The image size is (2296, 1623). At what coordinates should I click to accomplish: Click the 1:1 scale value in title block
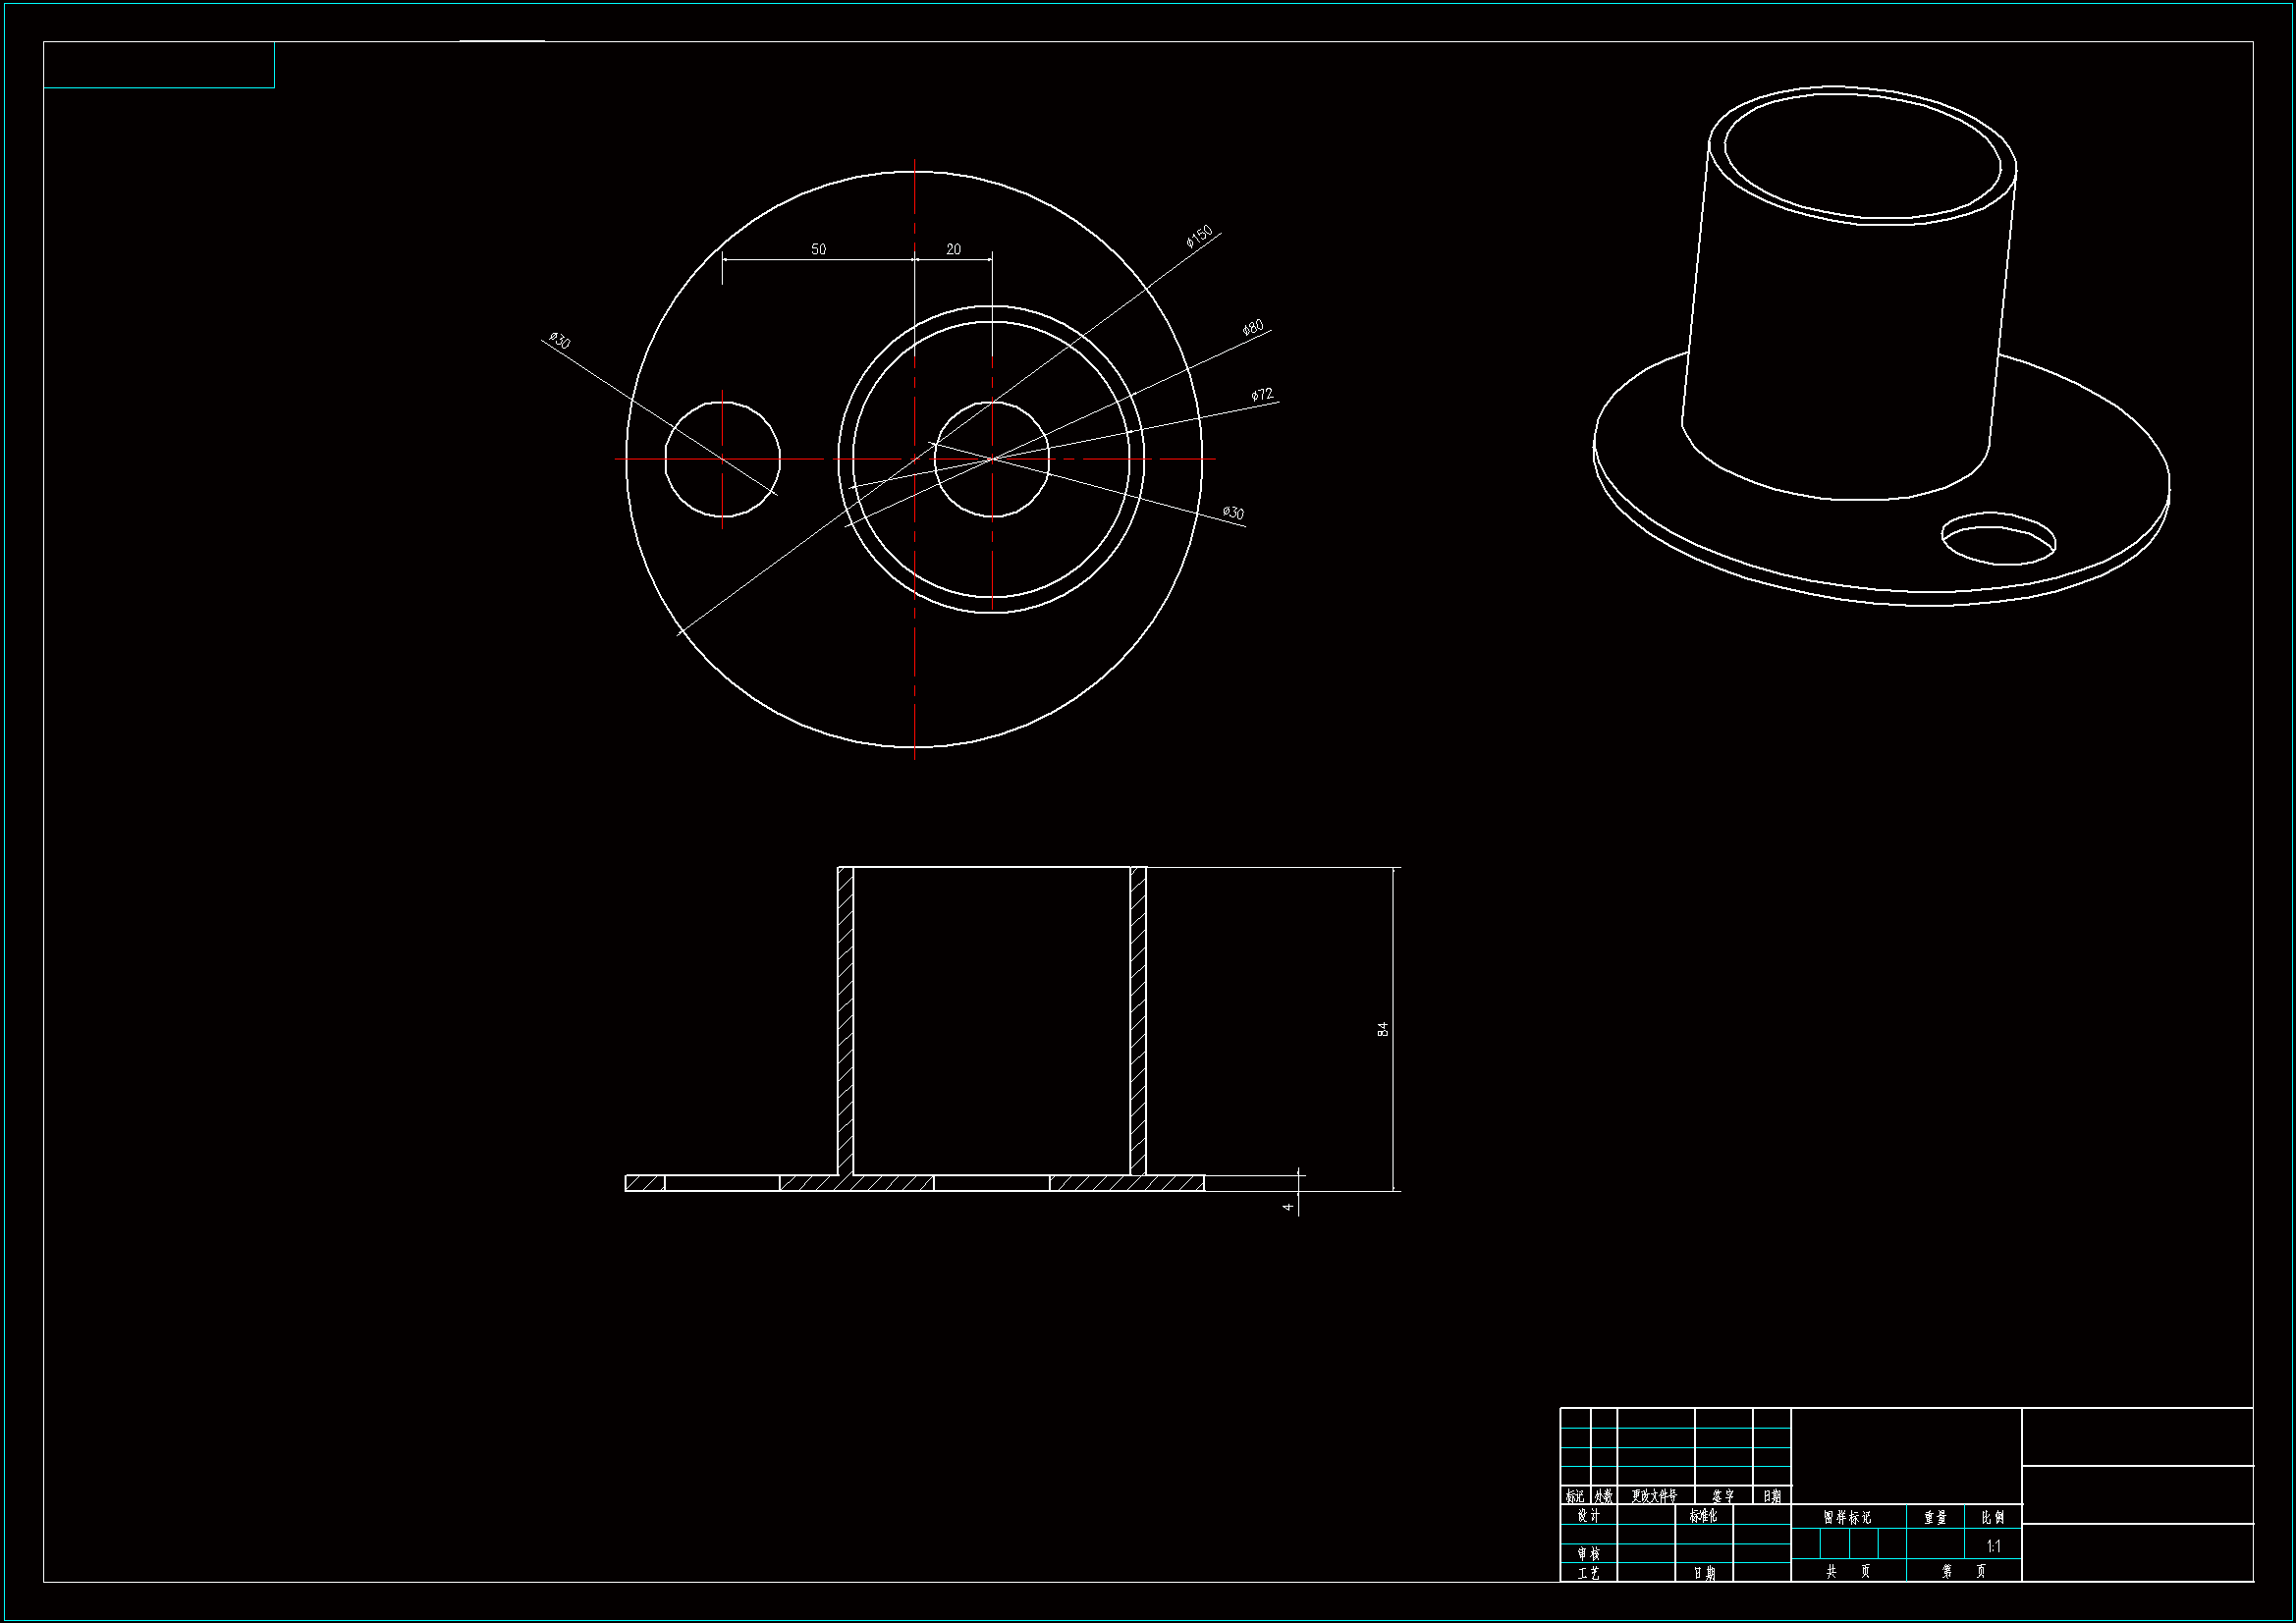click(x=1993, y=1546)
